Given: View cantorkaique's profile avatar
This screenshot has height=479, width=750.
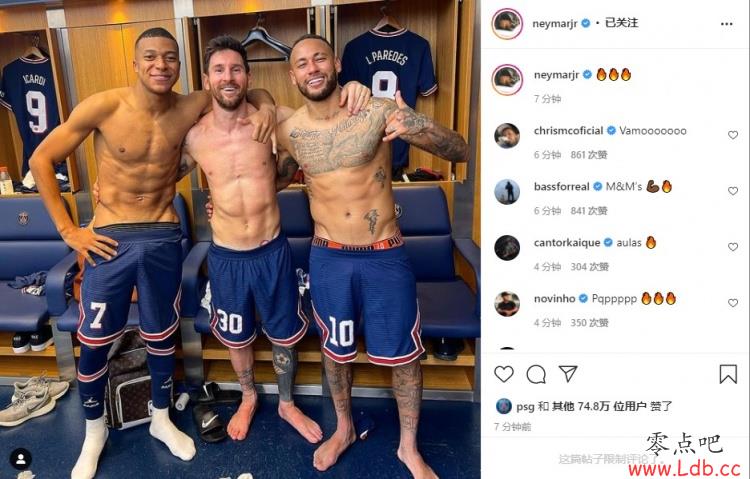Looking at the screenshot, I should [x=507, y=248].
